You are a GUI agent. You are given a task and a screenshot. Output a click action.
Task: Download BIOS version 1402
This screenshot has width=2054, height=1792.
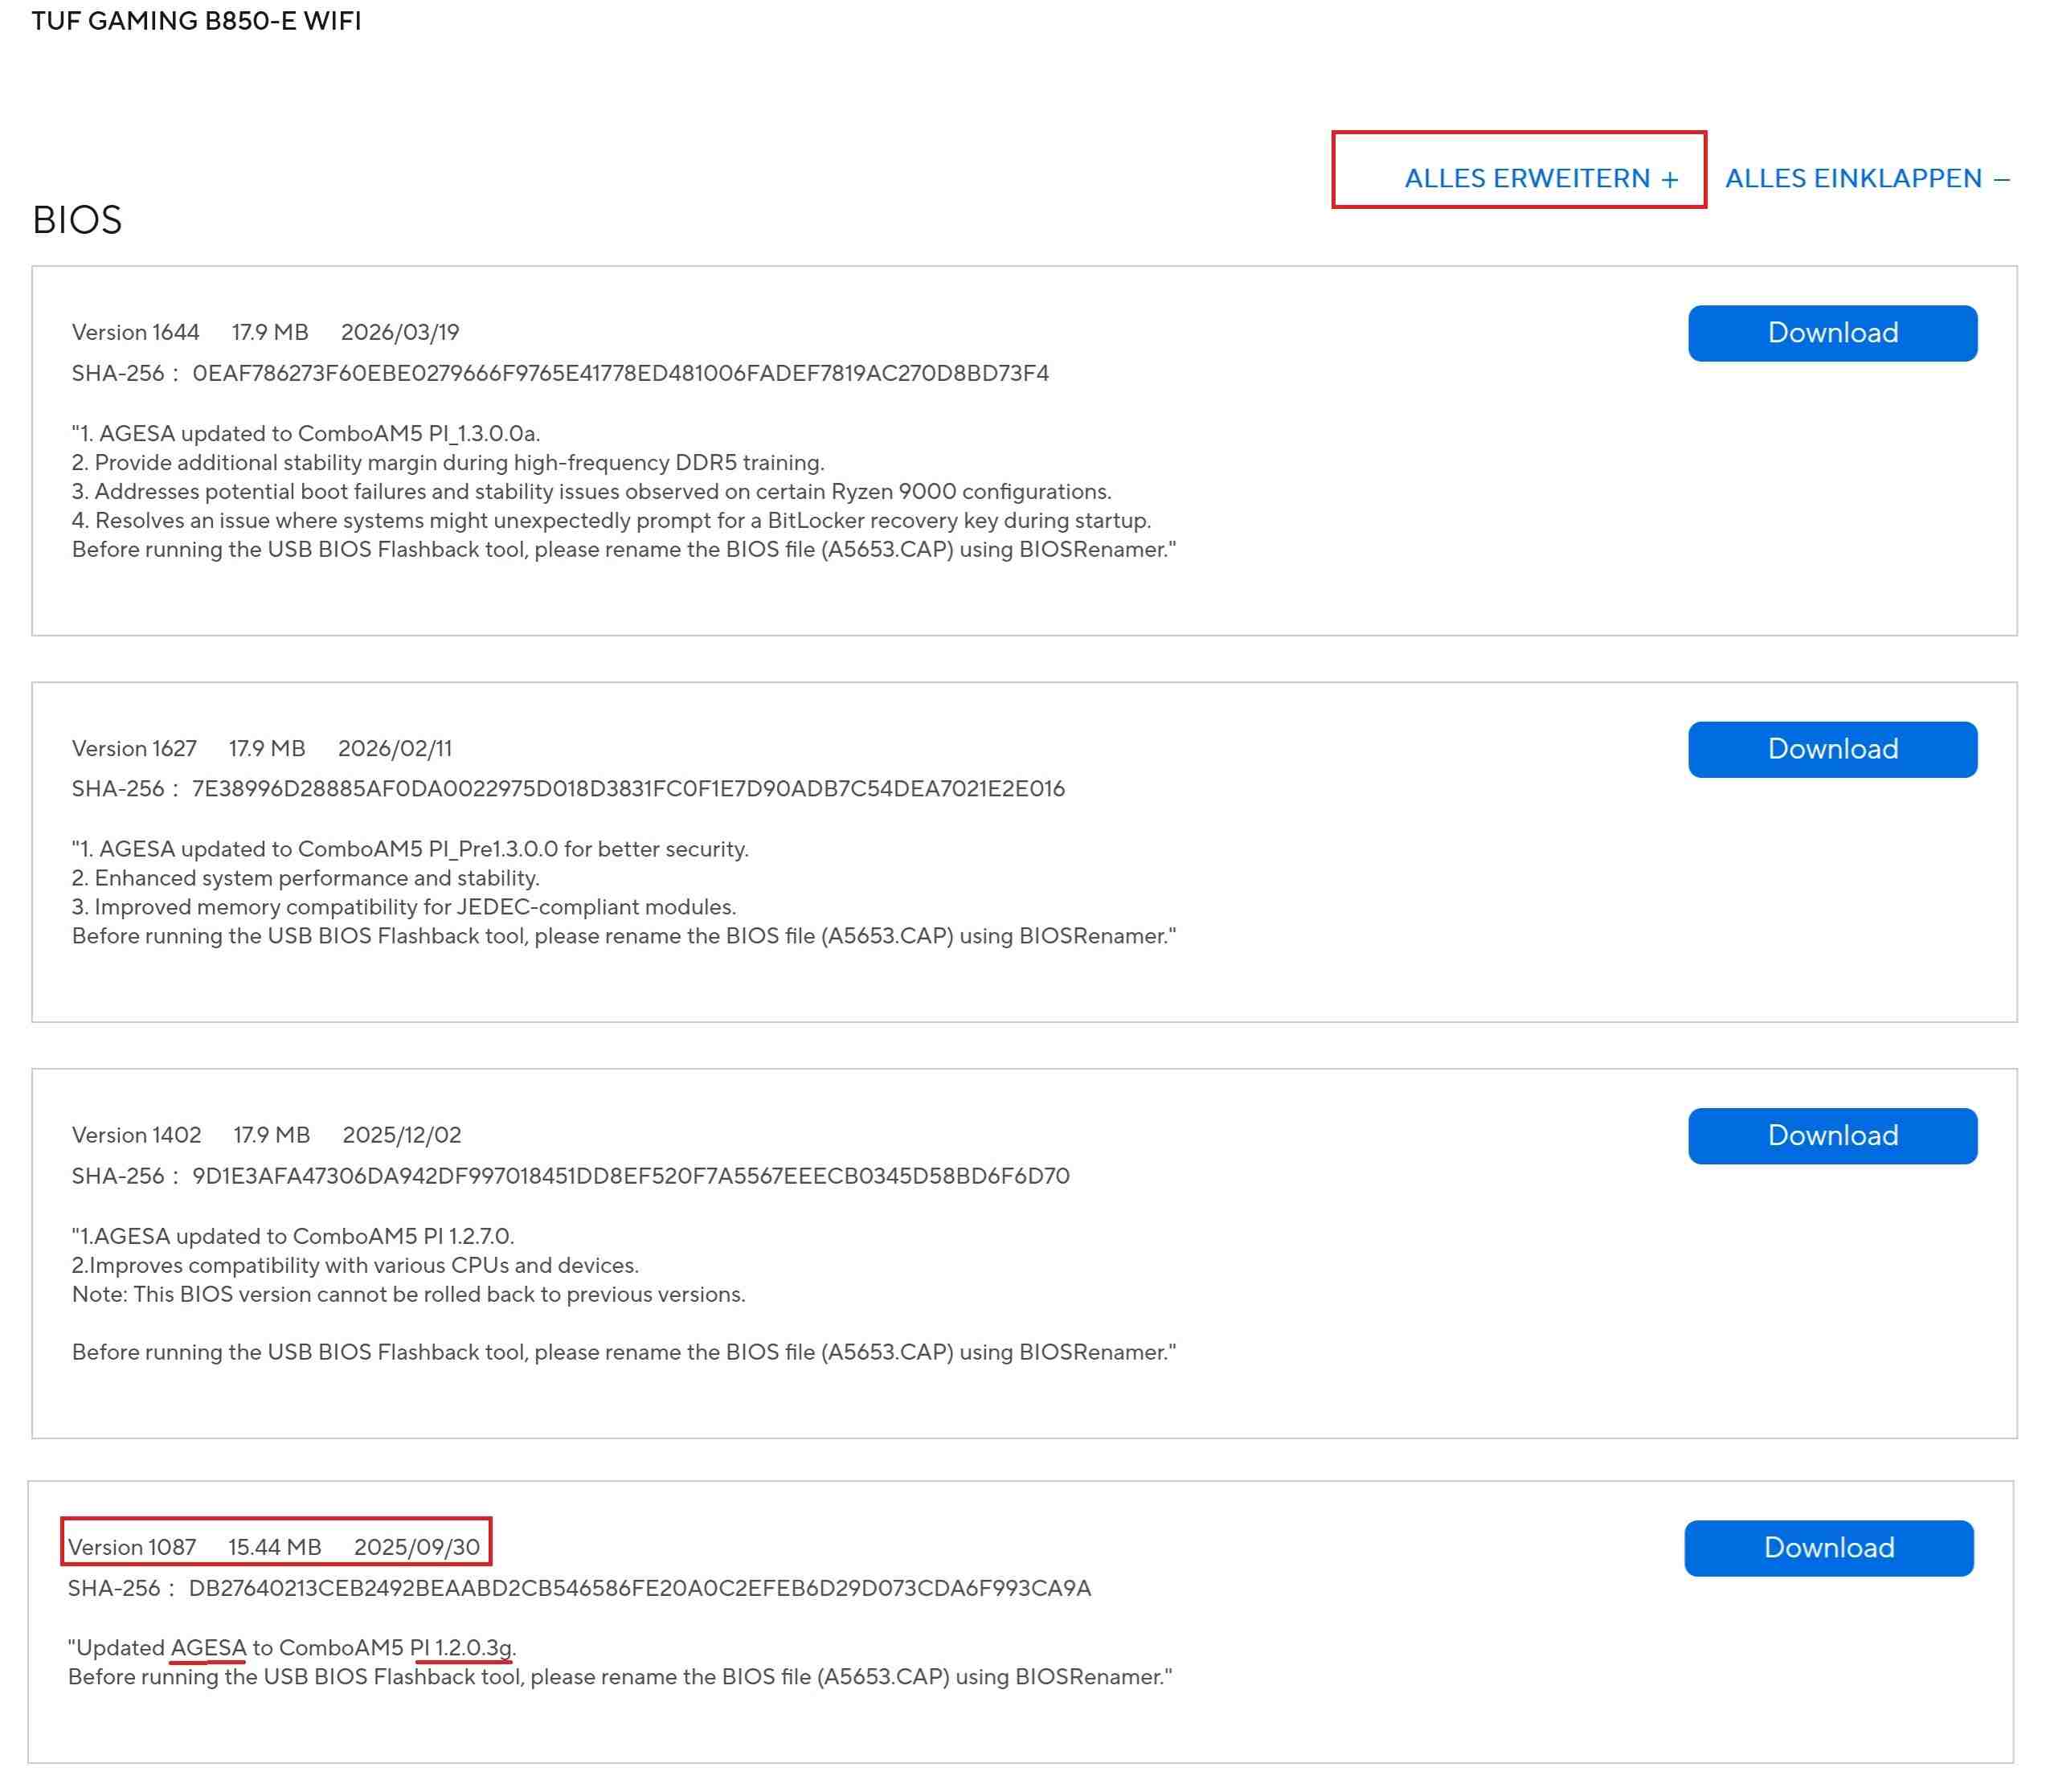pyautogui.click(x=1832, y=1135)
